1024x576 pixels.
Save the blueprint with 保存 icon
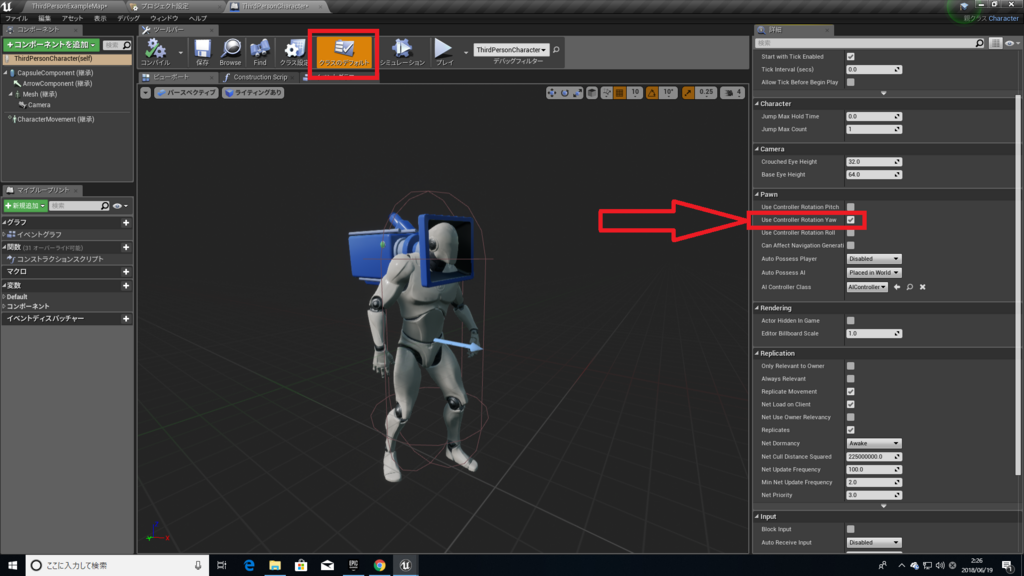click(202, 52)
